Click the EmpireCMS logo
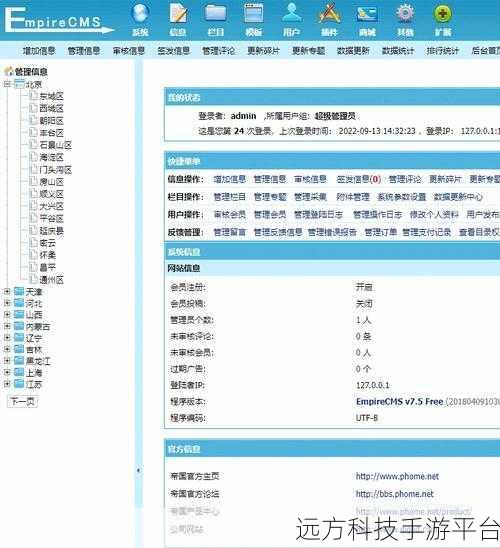This screenshot has width=500, height=548. [x=59, y=20]
